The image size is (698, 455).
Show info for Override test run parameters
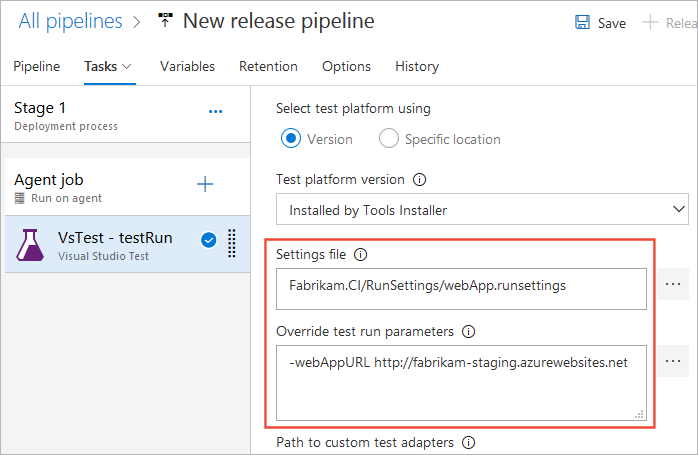click(x=468, y=331)
